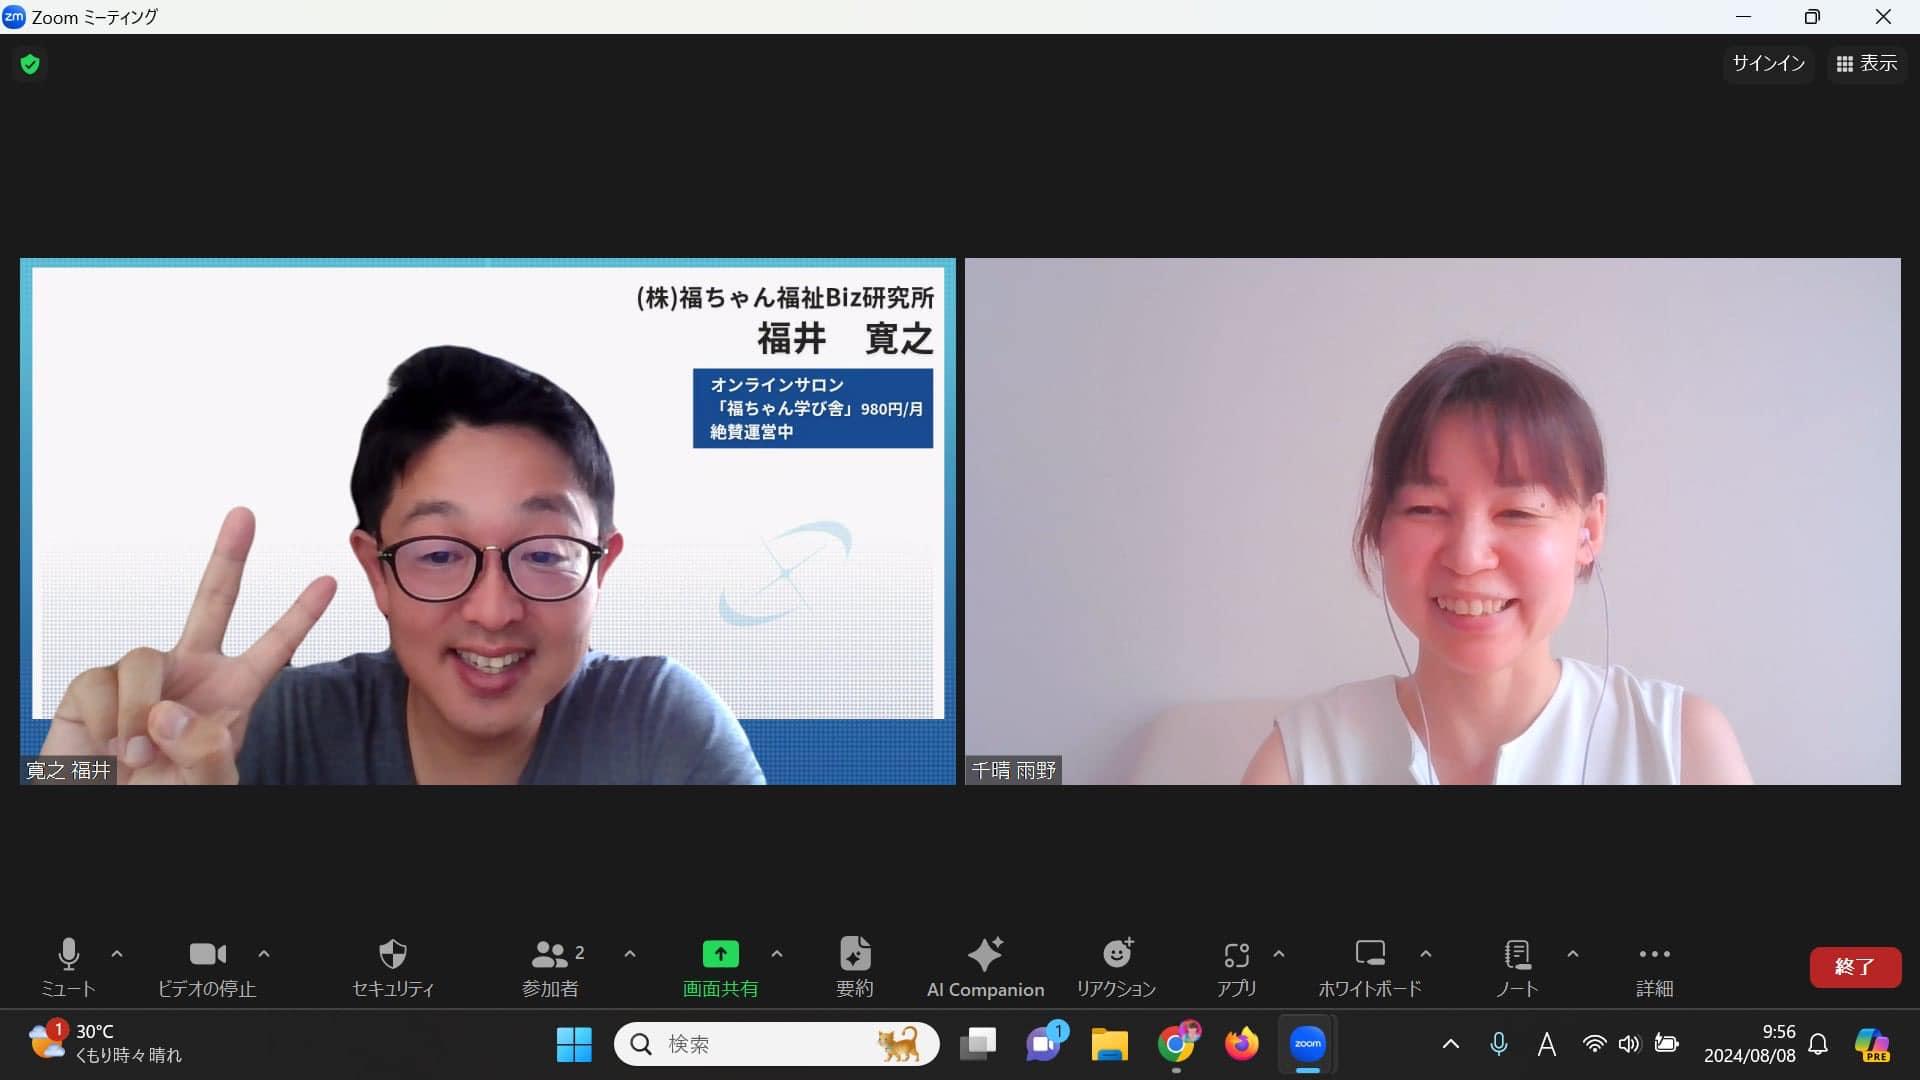The image size is (1920, 1080).
Task: Click the Windows taskbar search field
Action: point(760,1044)
